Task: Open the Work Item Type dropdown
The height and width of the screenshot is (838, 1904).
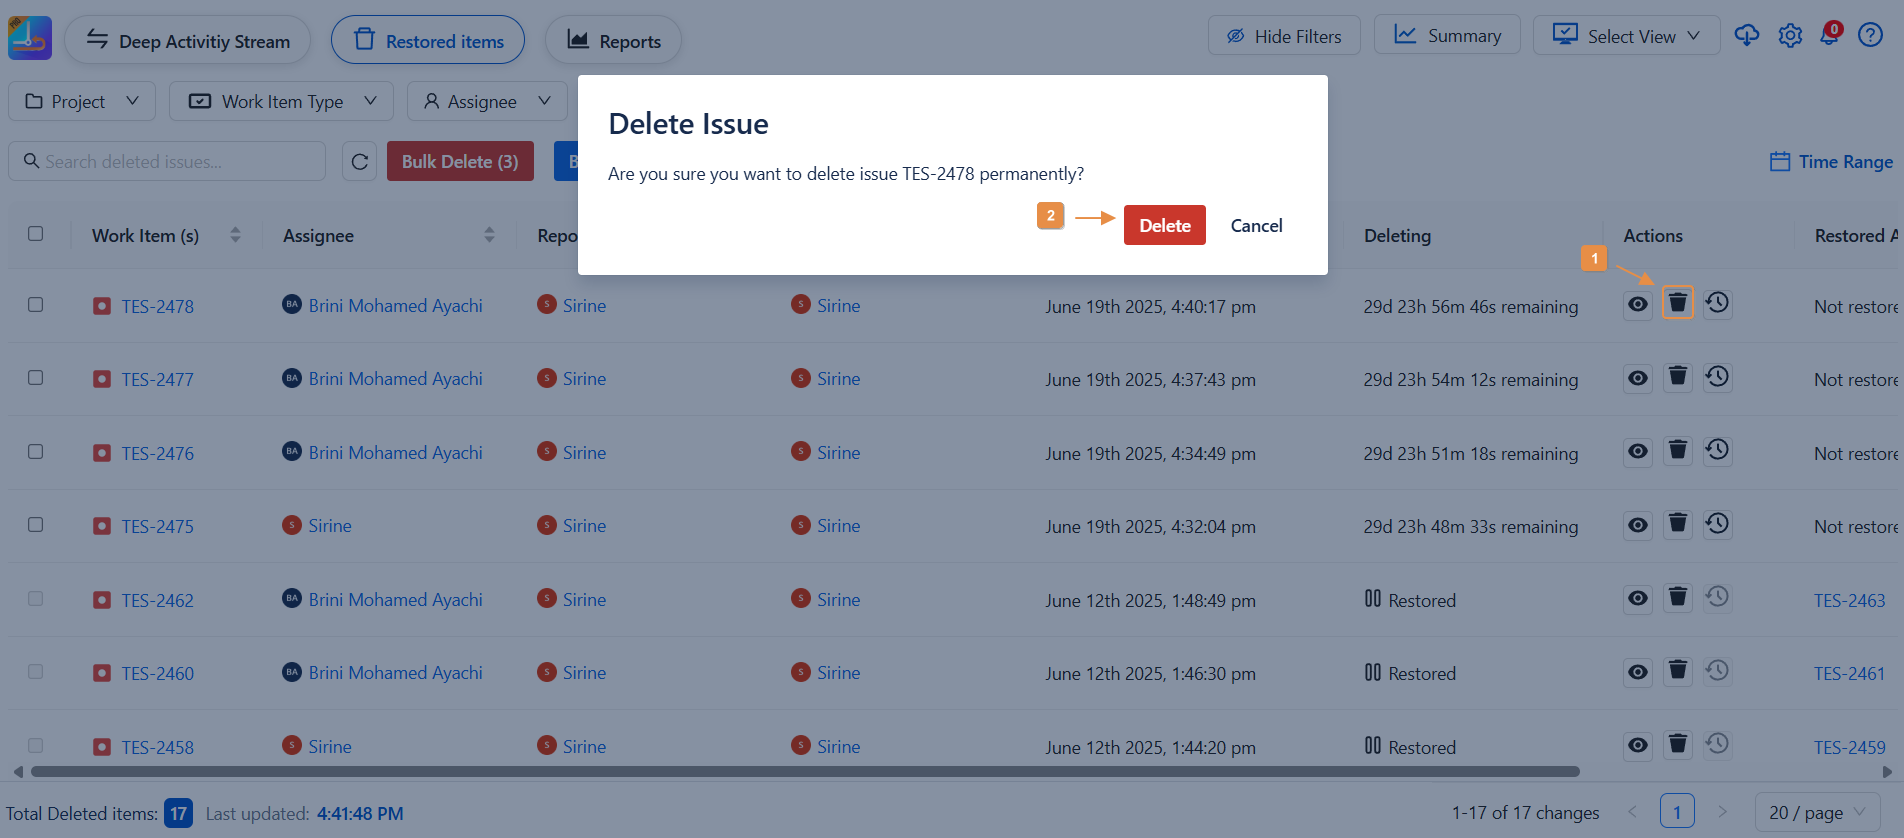Action: point(282,101)
